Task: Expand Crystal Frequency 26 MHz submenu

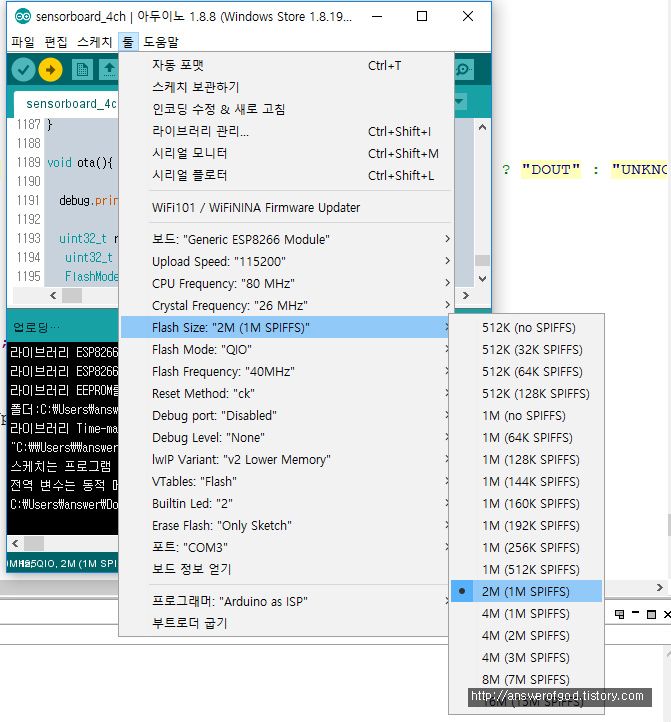Action: click(286, 306)
